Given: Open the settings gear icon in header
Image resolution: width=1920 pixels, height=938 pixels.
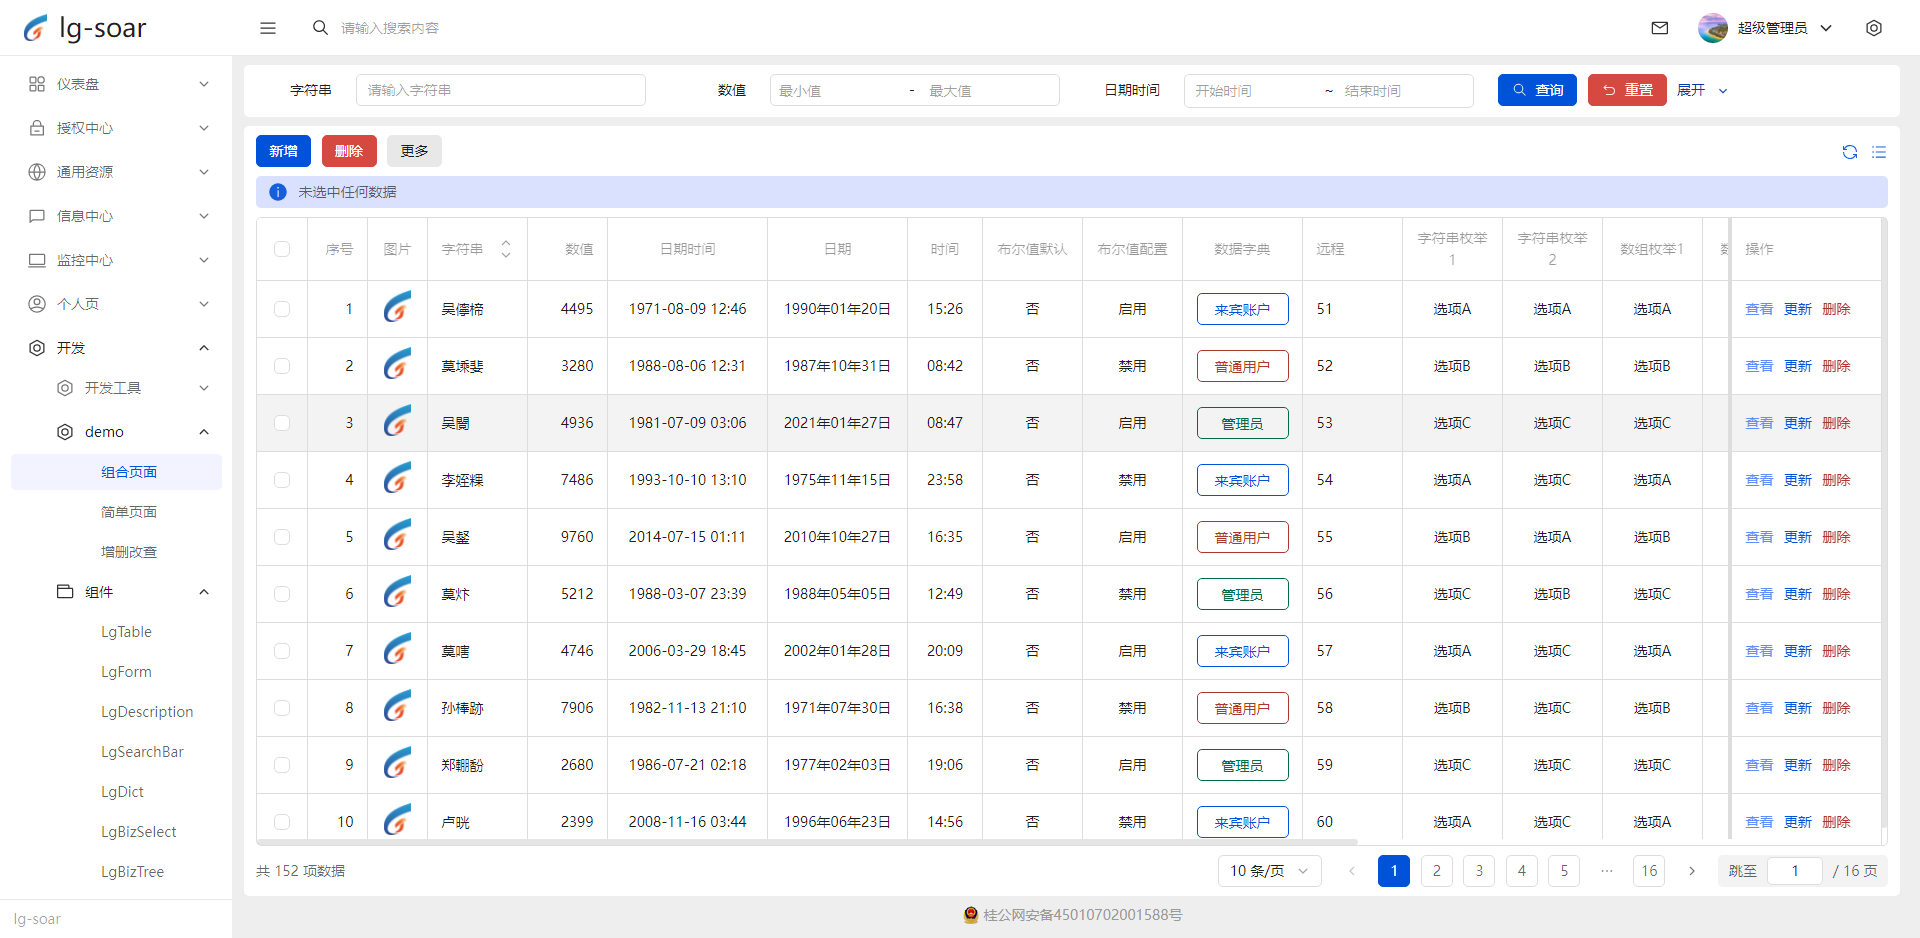Looking at the screenshot, I should [1874, 28].
